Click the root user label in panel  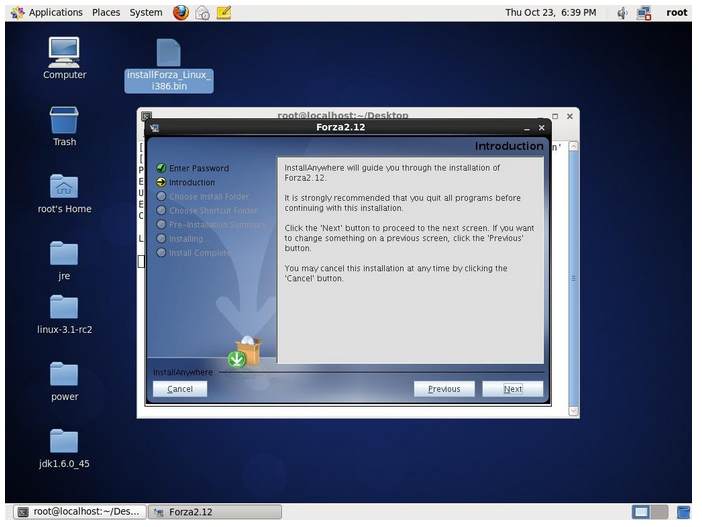coord(676,13)
